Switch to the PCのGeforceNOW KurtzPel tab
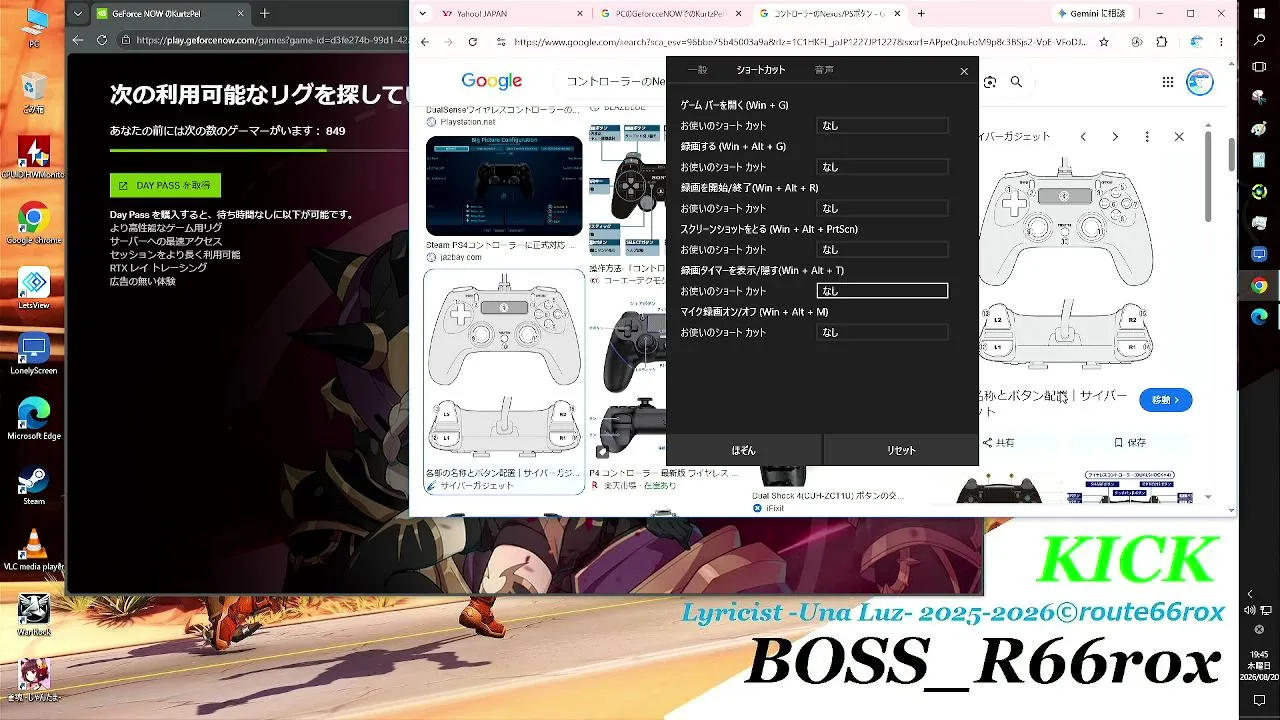The image size is (1280, 720). click(x=668, y=14)
